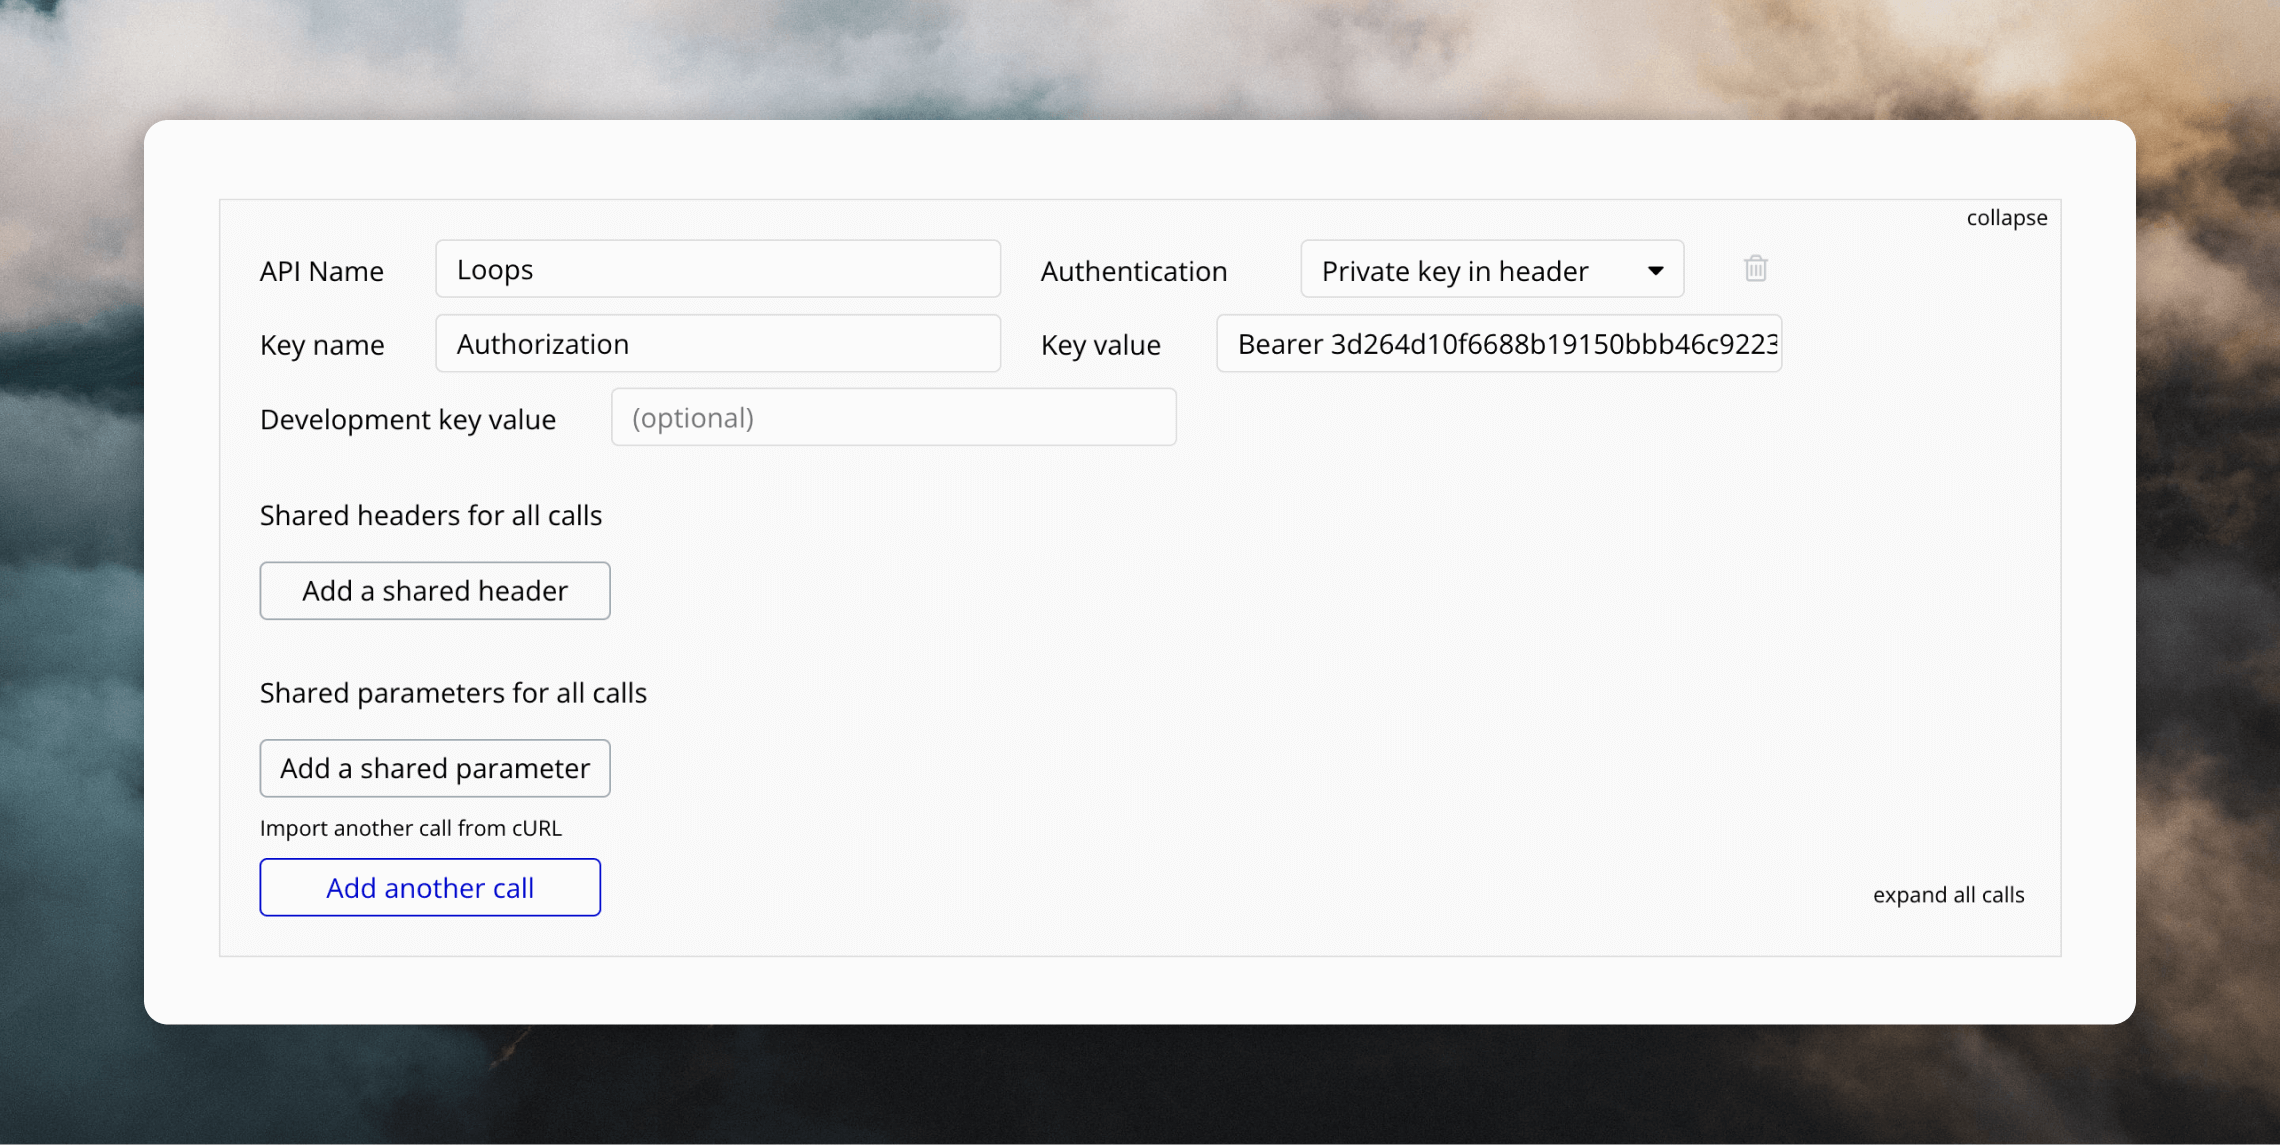Click the trash icon to delete the API

1755,269
